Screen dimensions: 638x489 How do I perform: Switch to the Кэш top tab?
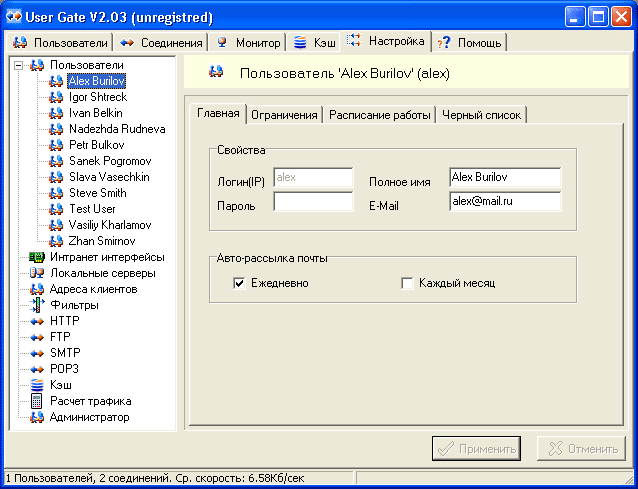click(314, 42)
